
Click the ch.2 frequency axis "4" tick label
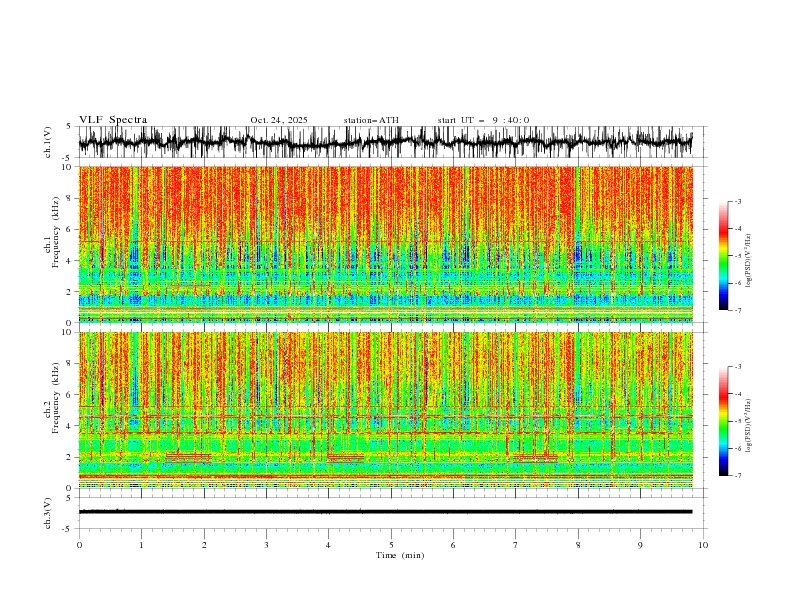(70, 426)
